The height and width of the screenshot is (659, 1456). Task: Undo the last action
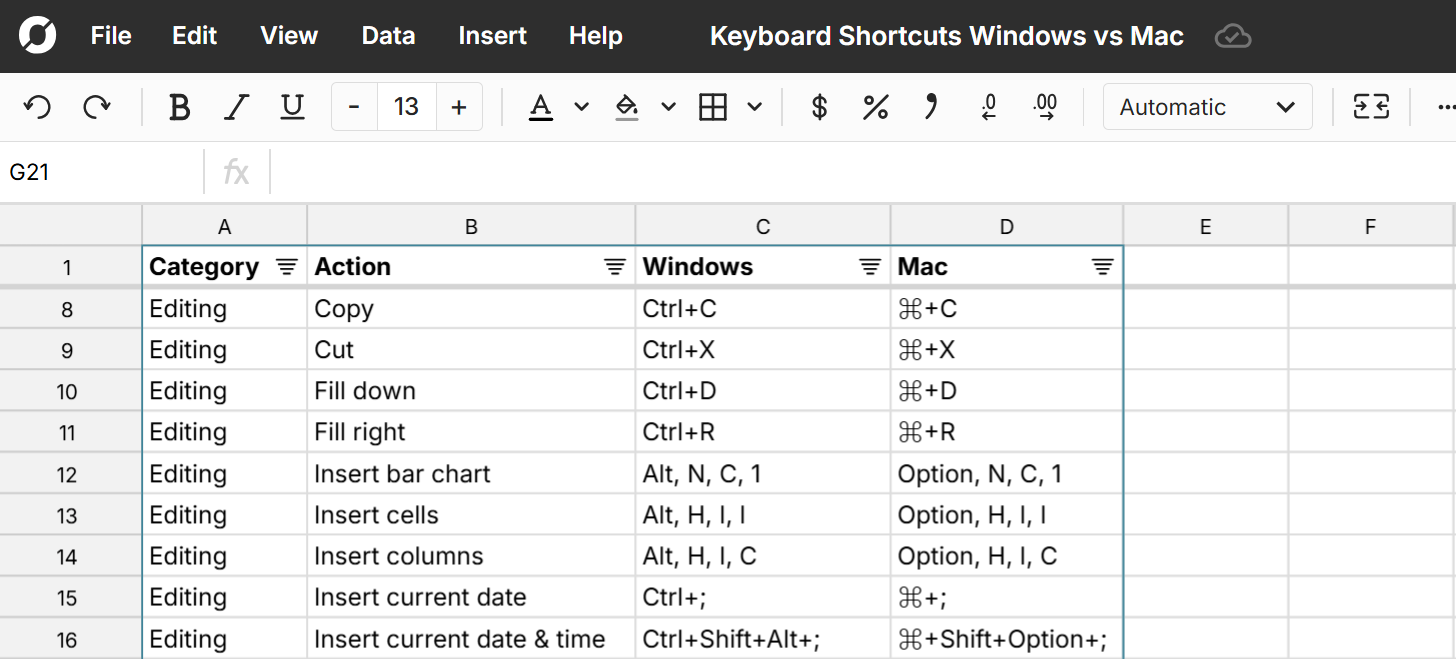coord(37,106)
